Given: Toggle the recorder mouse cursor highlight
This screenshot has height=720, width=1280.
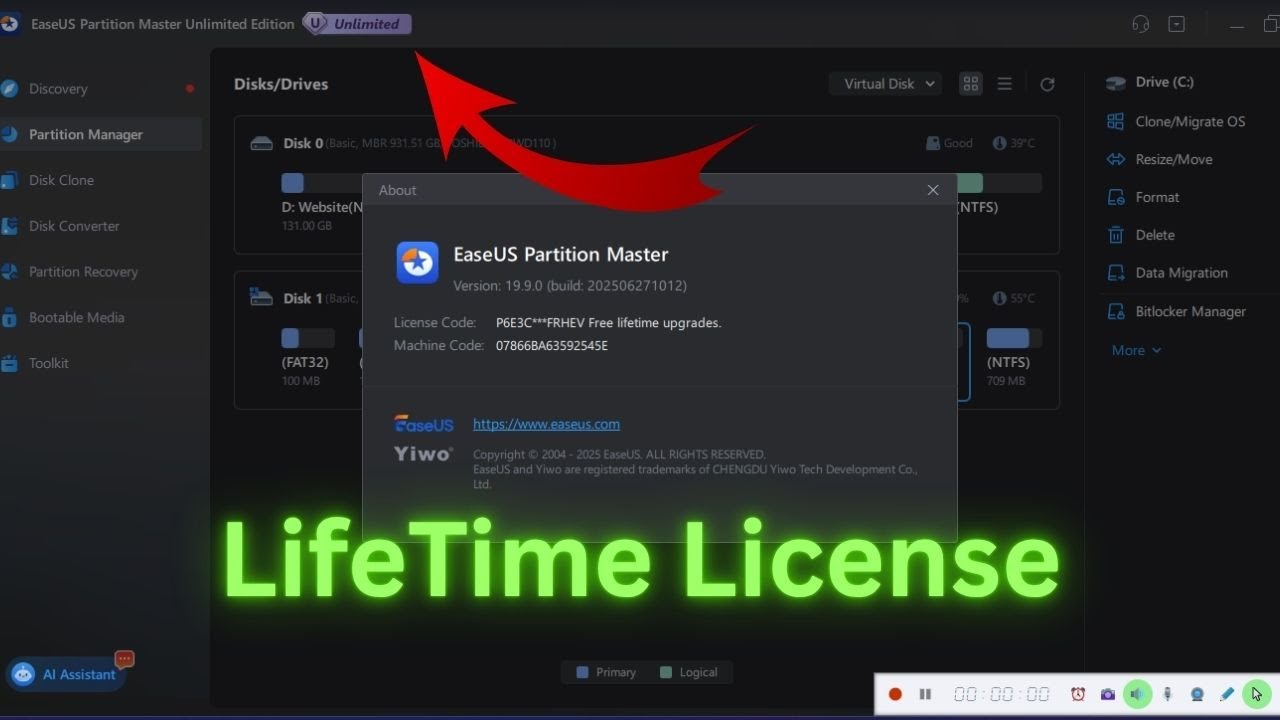Looking at the screenshot, I should click(x=1256, y=694).
